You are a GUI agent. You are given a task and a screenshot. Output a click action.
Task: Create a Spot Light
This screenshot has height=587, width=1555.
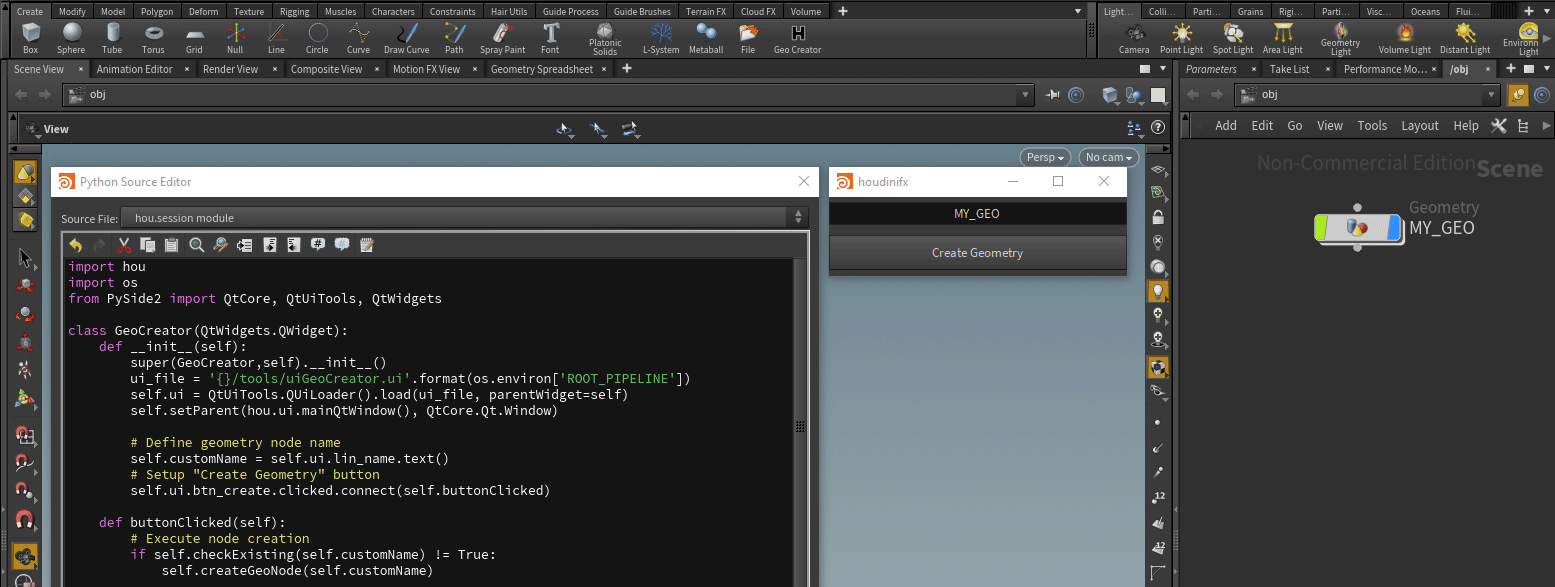tap(1232, 38)
